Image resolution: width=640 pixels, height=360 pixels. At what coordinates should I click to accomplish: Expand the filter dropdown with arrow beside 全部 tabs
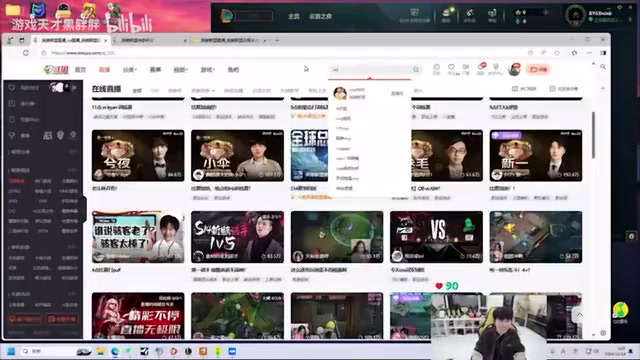click(203, 91)
